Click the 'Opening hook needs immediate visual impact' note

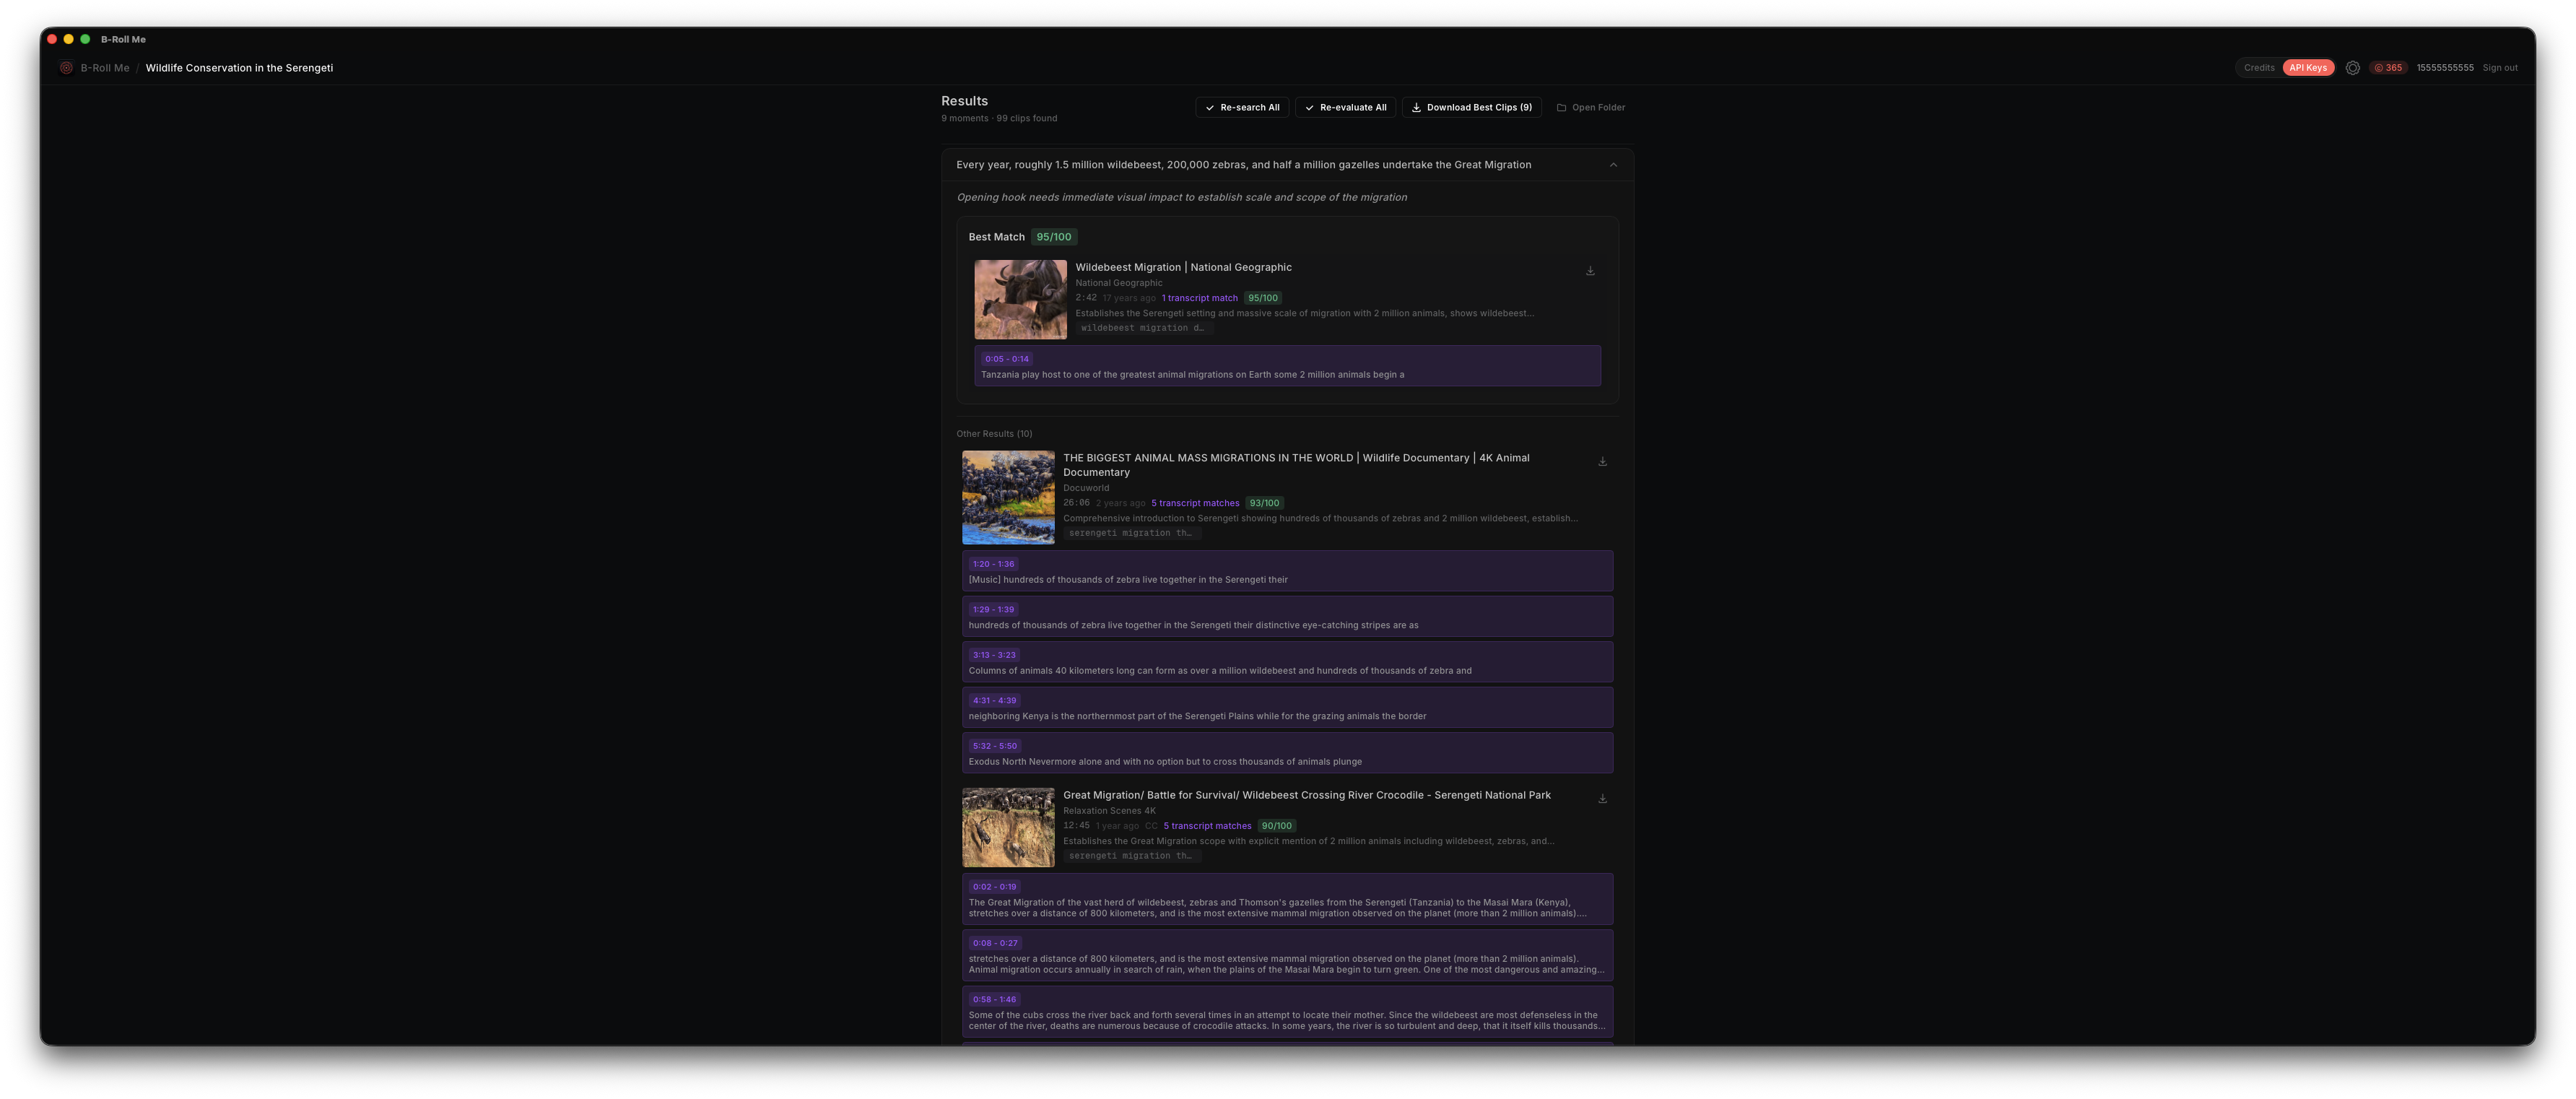point(1182,197)
